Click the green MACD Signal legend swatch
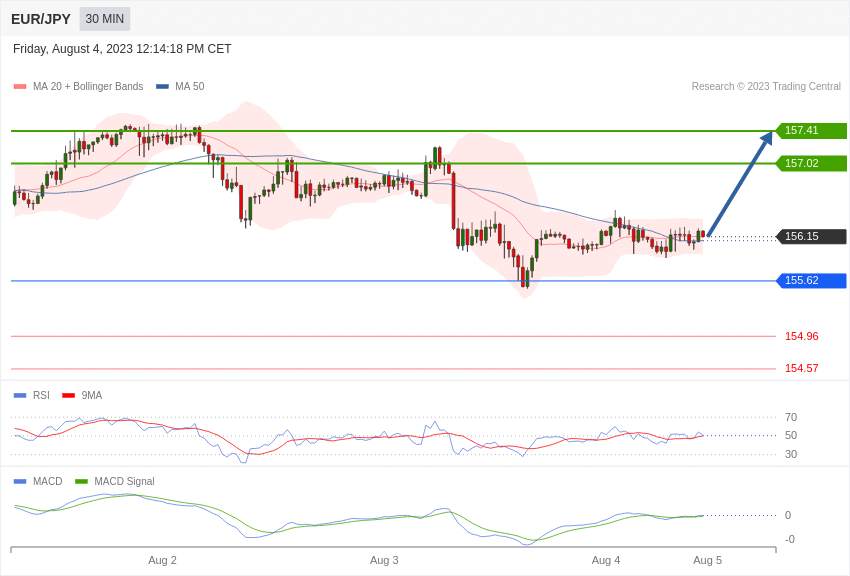Screen dimensions: 850x576 point(81,482)
